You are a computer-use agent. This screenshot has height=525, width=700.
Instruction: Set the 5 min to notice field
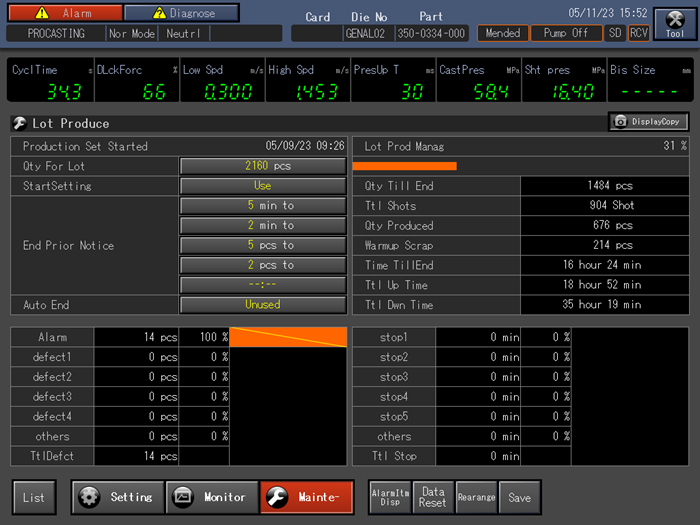(x=262, y=206)
